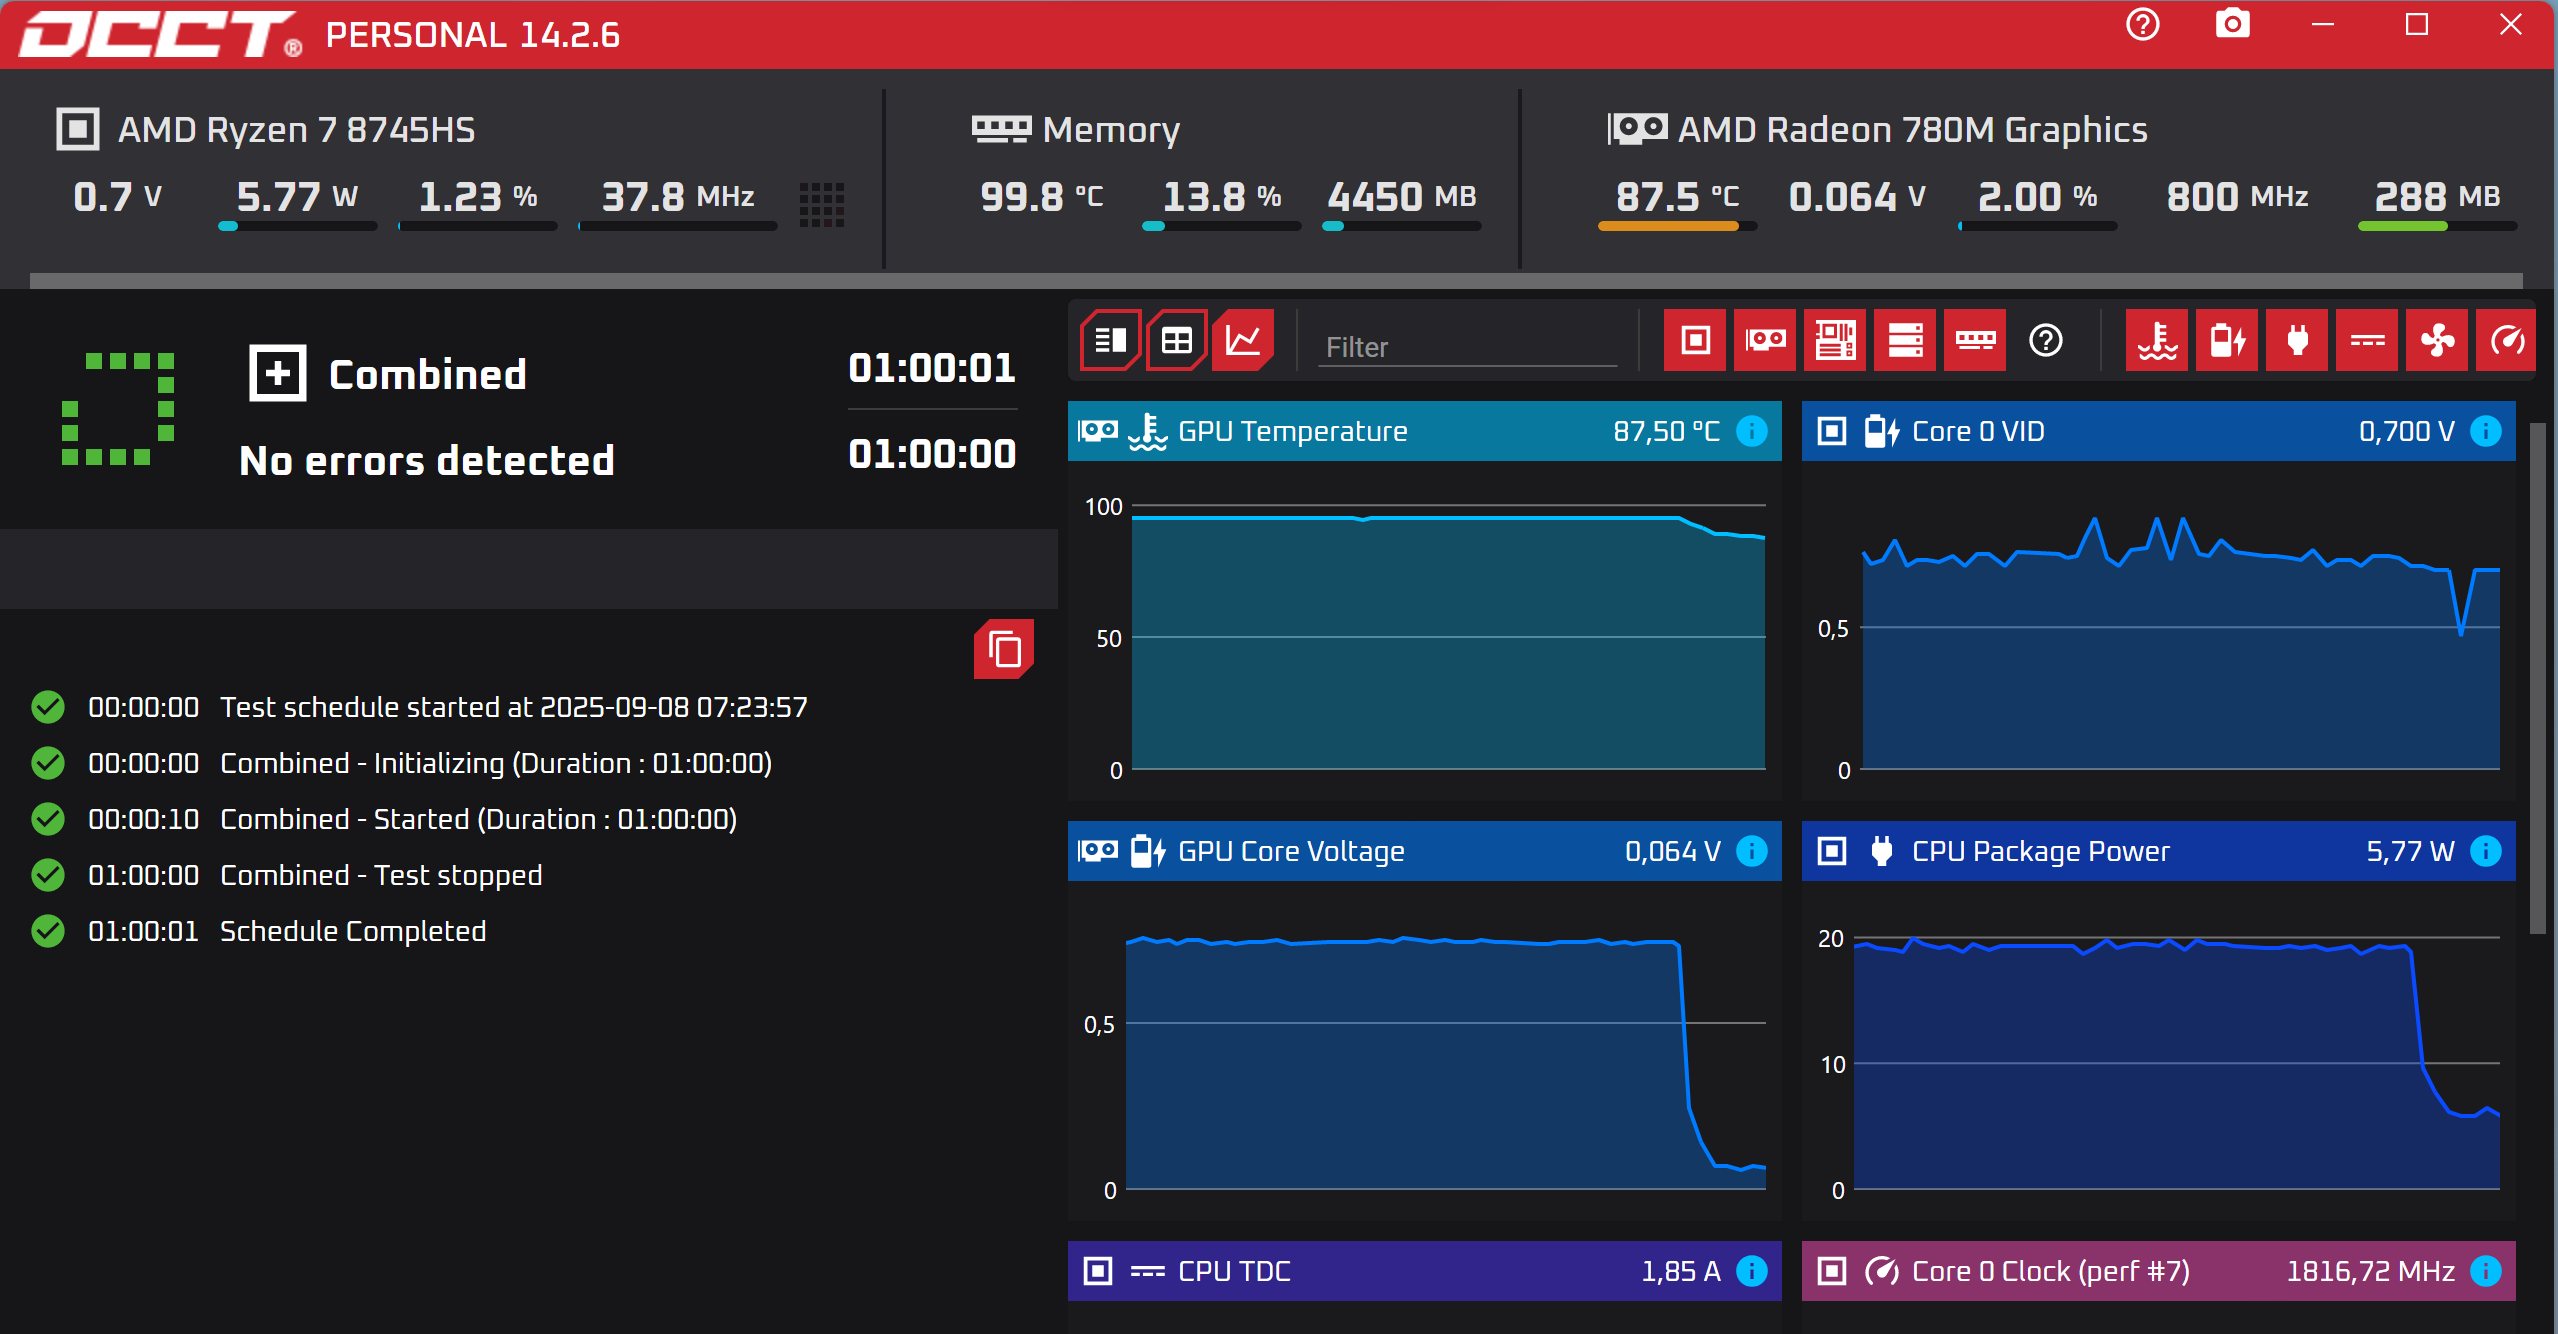Switch to list monitoring view

click(1111, 341)
